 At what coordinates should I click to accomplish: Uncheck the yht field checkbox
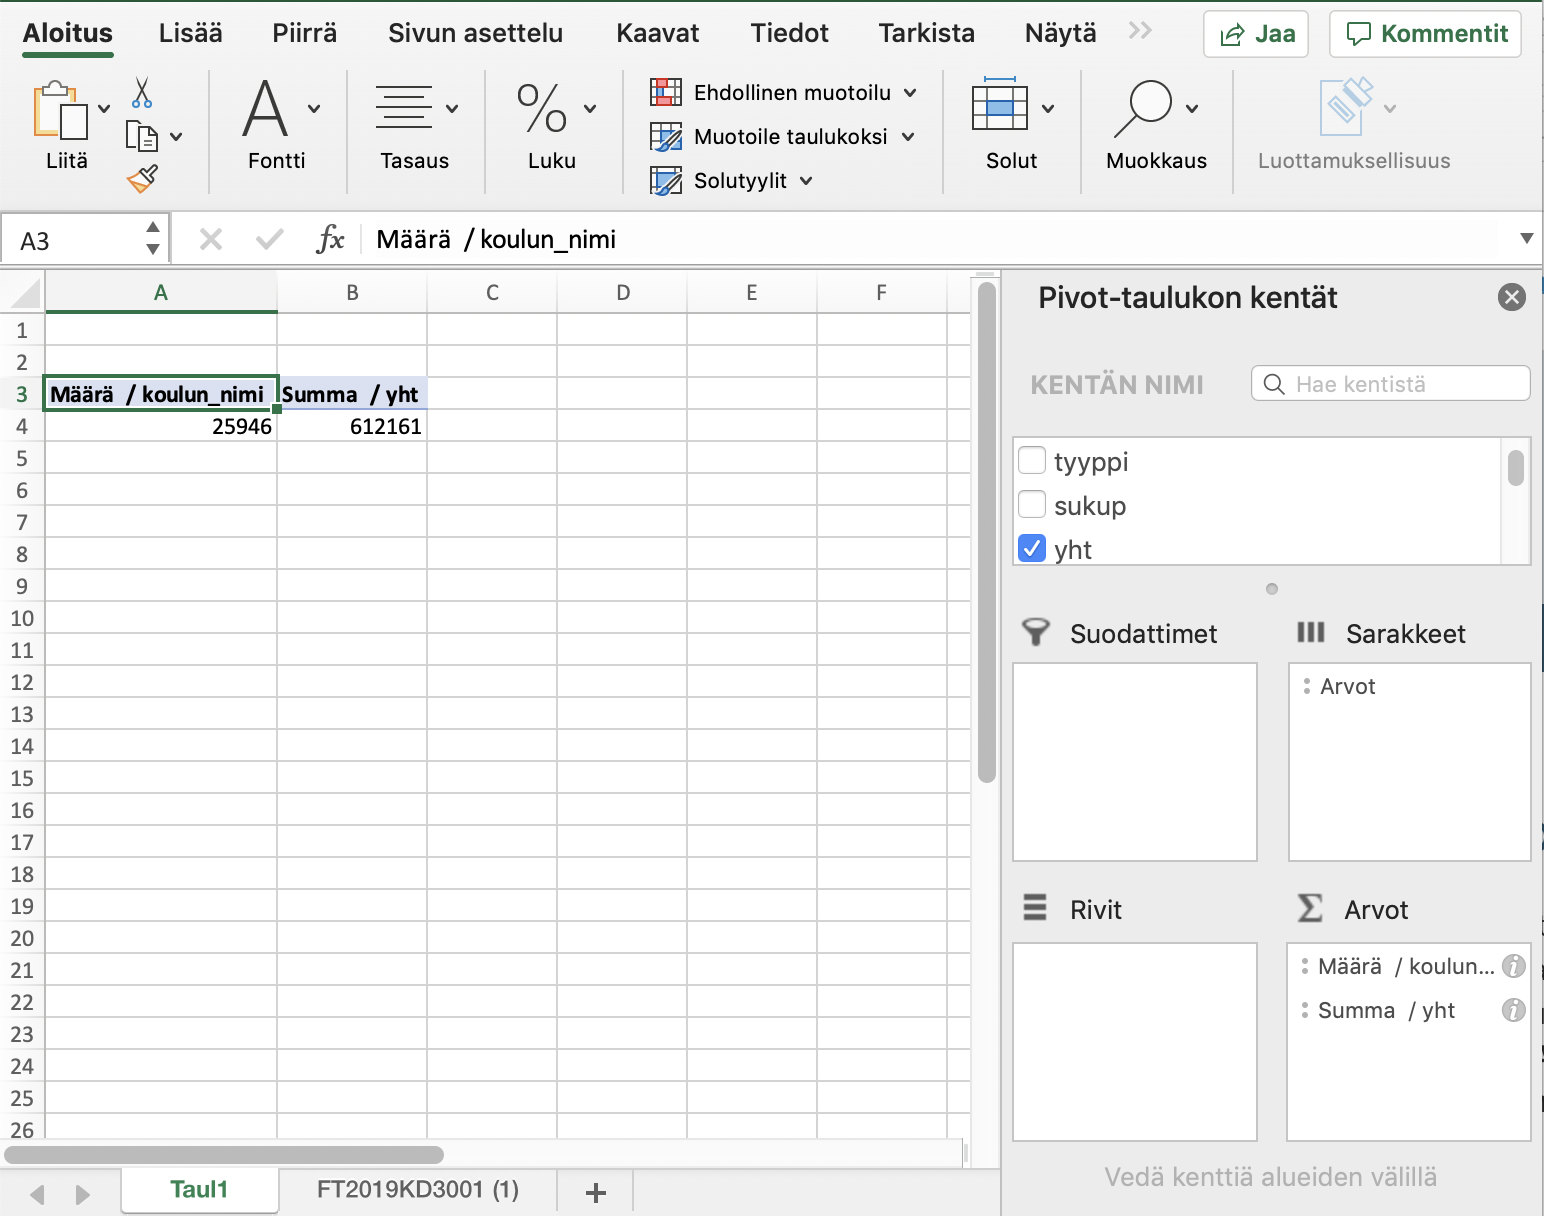(x=1032, y=549)
